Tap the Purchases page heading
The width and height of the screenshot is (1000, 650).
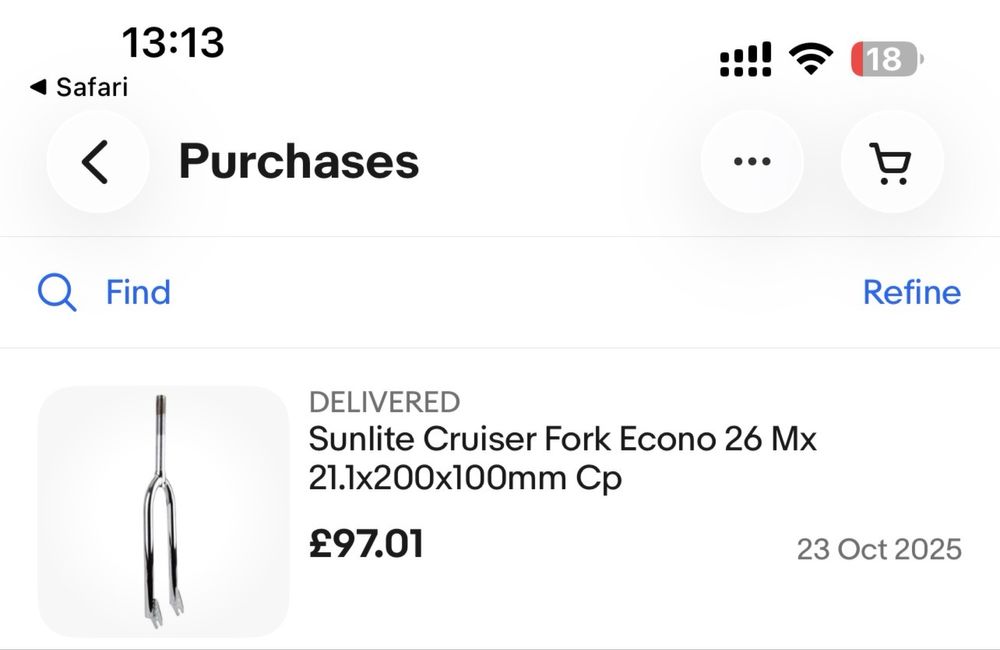click(298, 162)
